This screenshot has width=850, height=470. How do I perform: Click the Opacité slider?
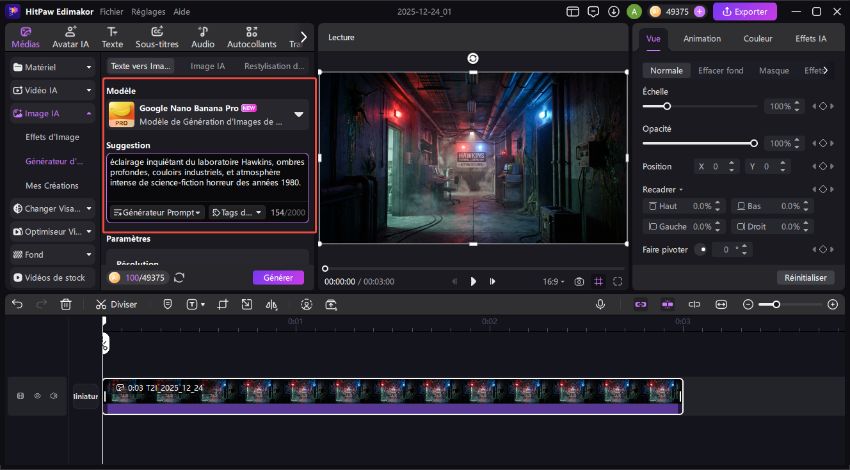pyautogui.click(x=698, y=143)
